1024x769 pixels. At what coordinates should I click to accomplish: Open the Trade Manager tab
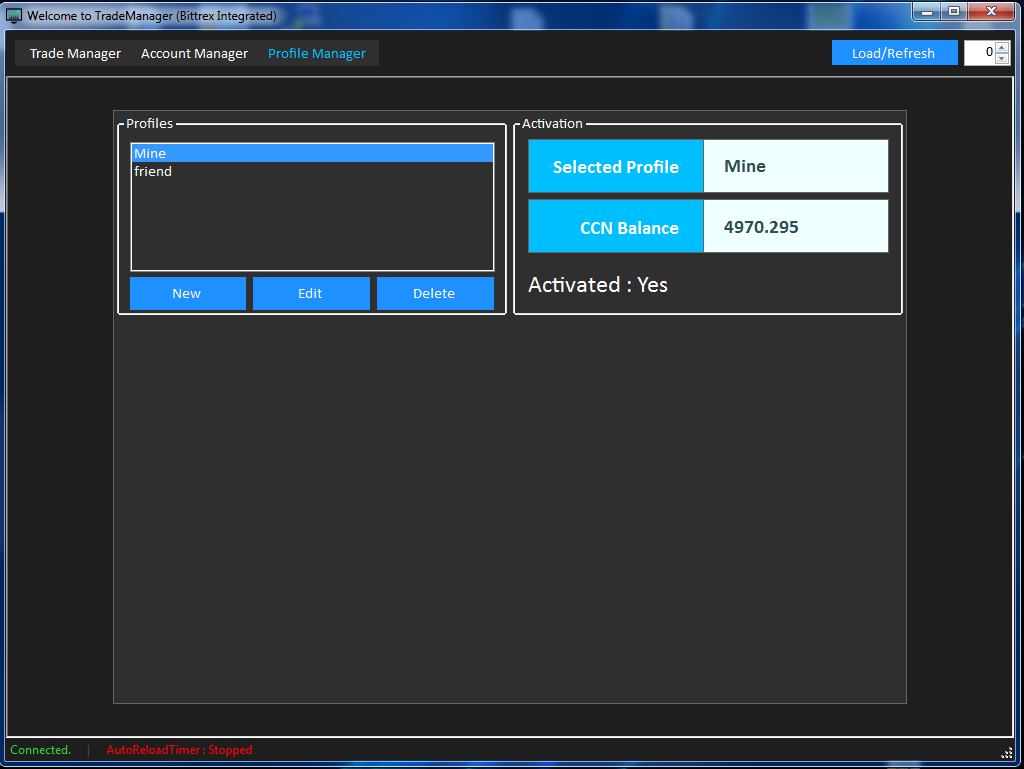(75, 54)
